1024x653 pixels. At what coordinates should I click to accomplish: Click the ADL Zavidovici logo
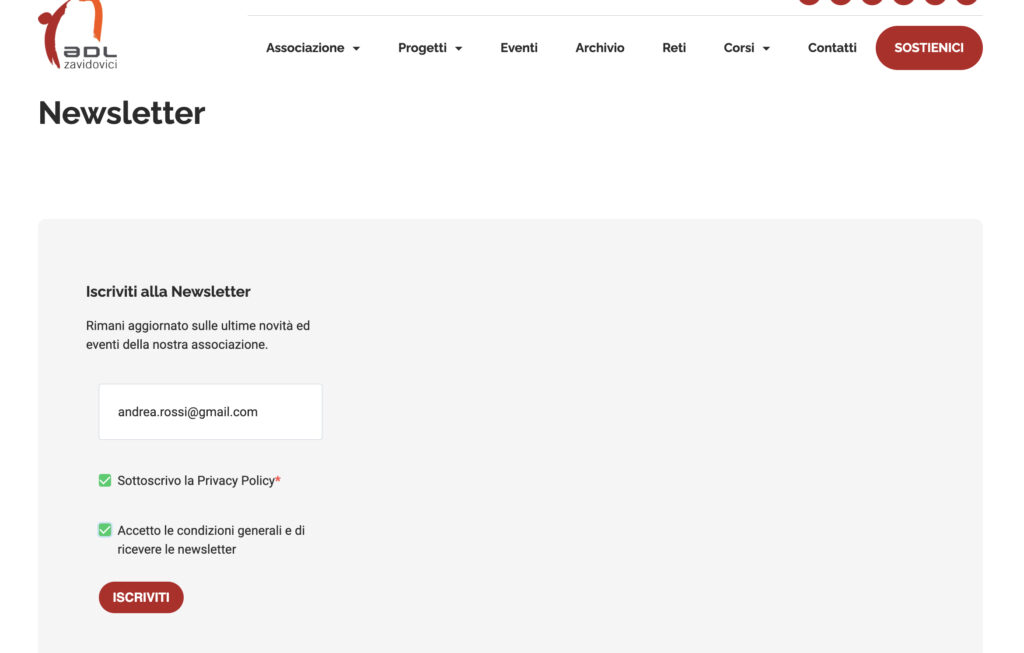(78, 36)
